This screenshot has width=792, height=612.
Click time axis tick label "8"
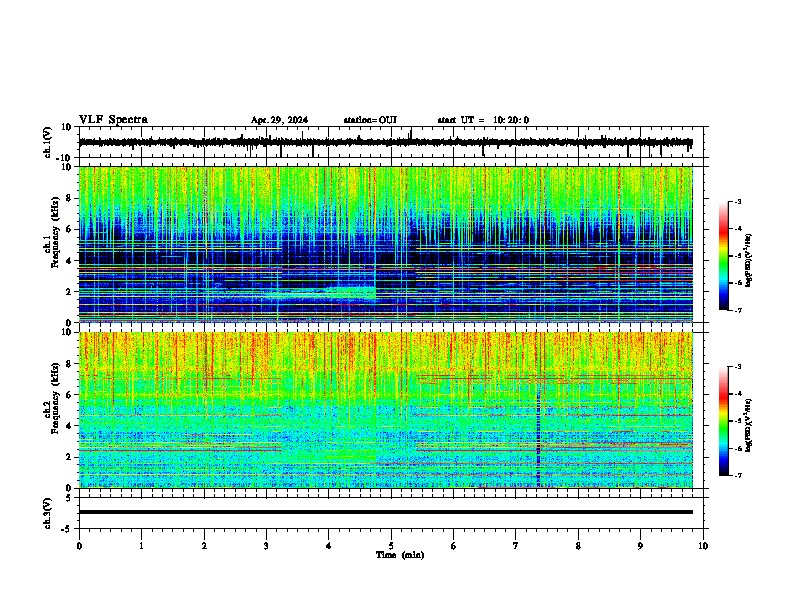[578, 546]
